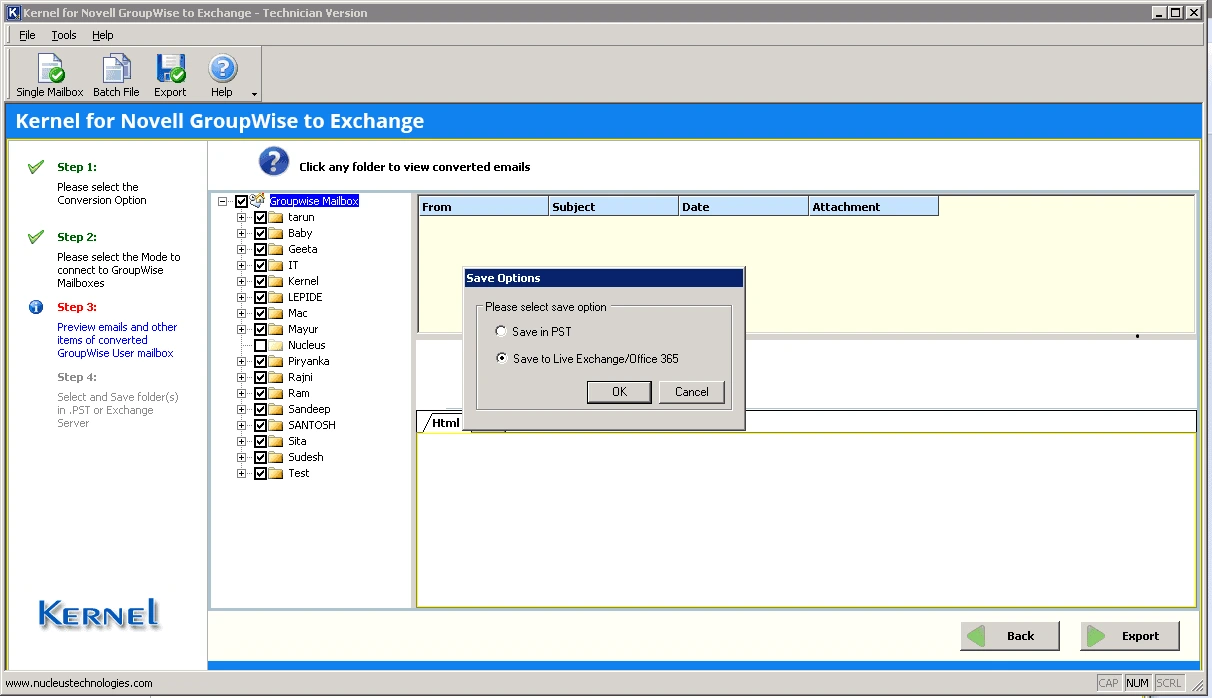Click the SANTOSH folder name
Image resolution: width=1212 pixels, height=698 pixels.
coord(312,425)
